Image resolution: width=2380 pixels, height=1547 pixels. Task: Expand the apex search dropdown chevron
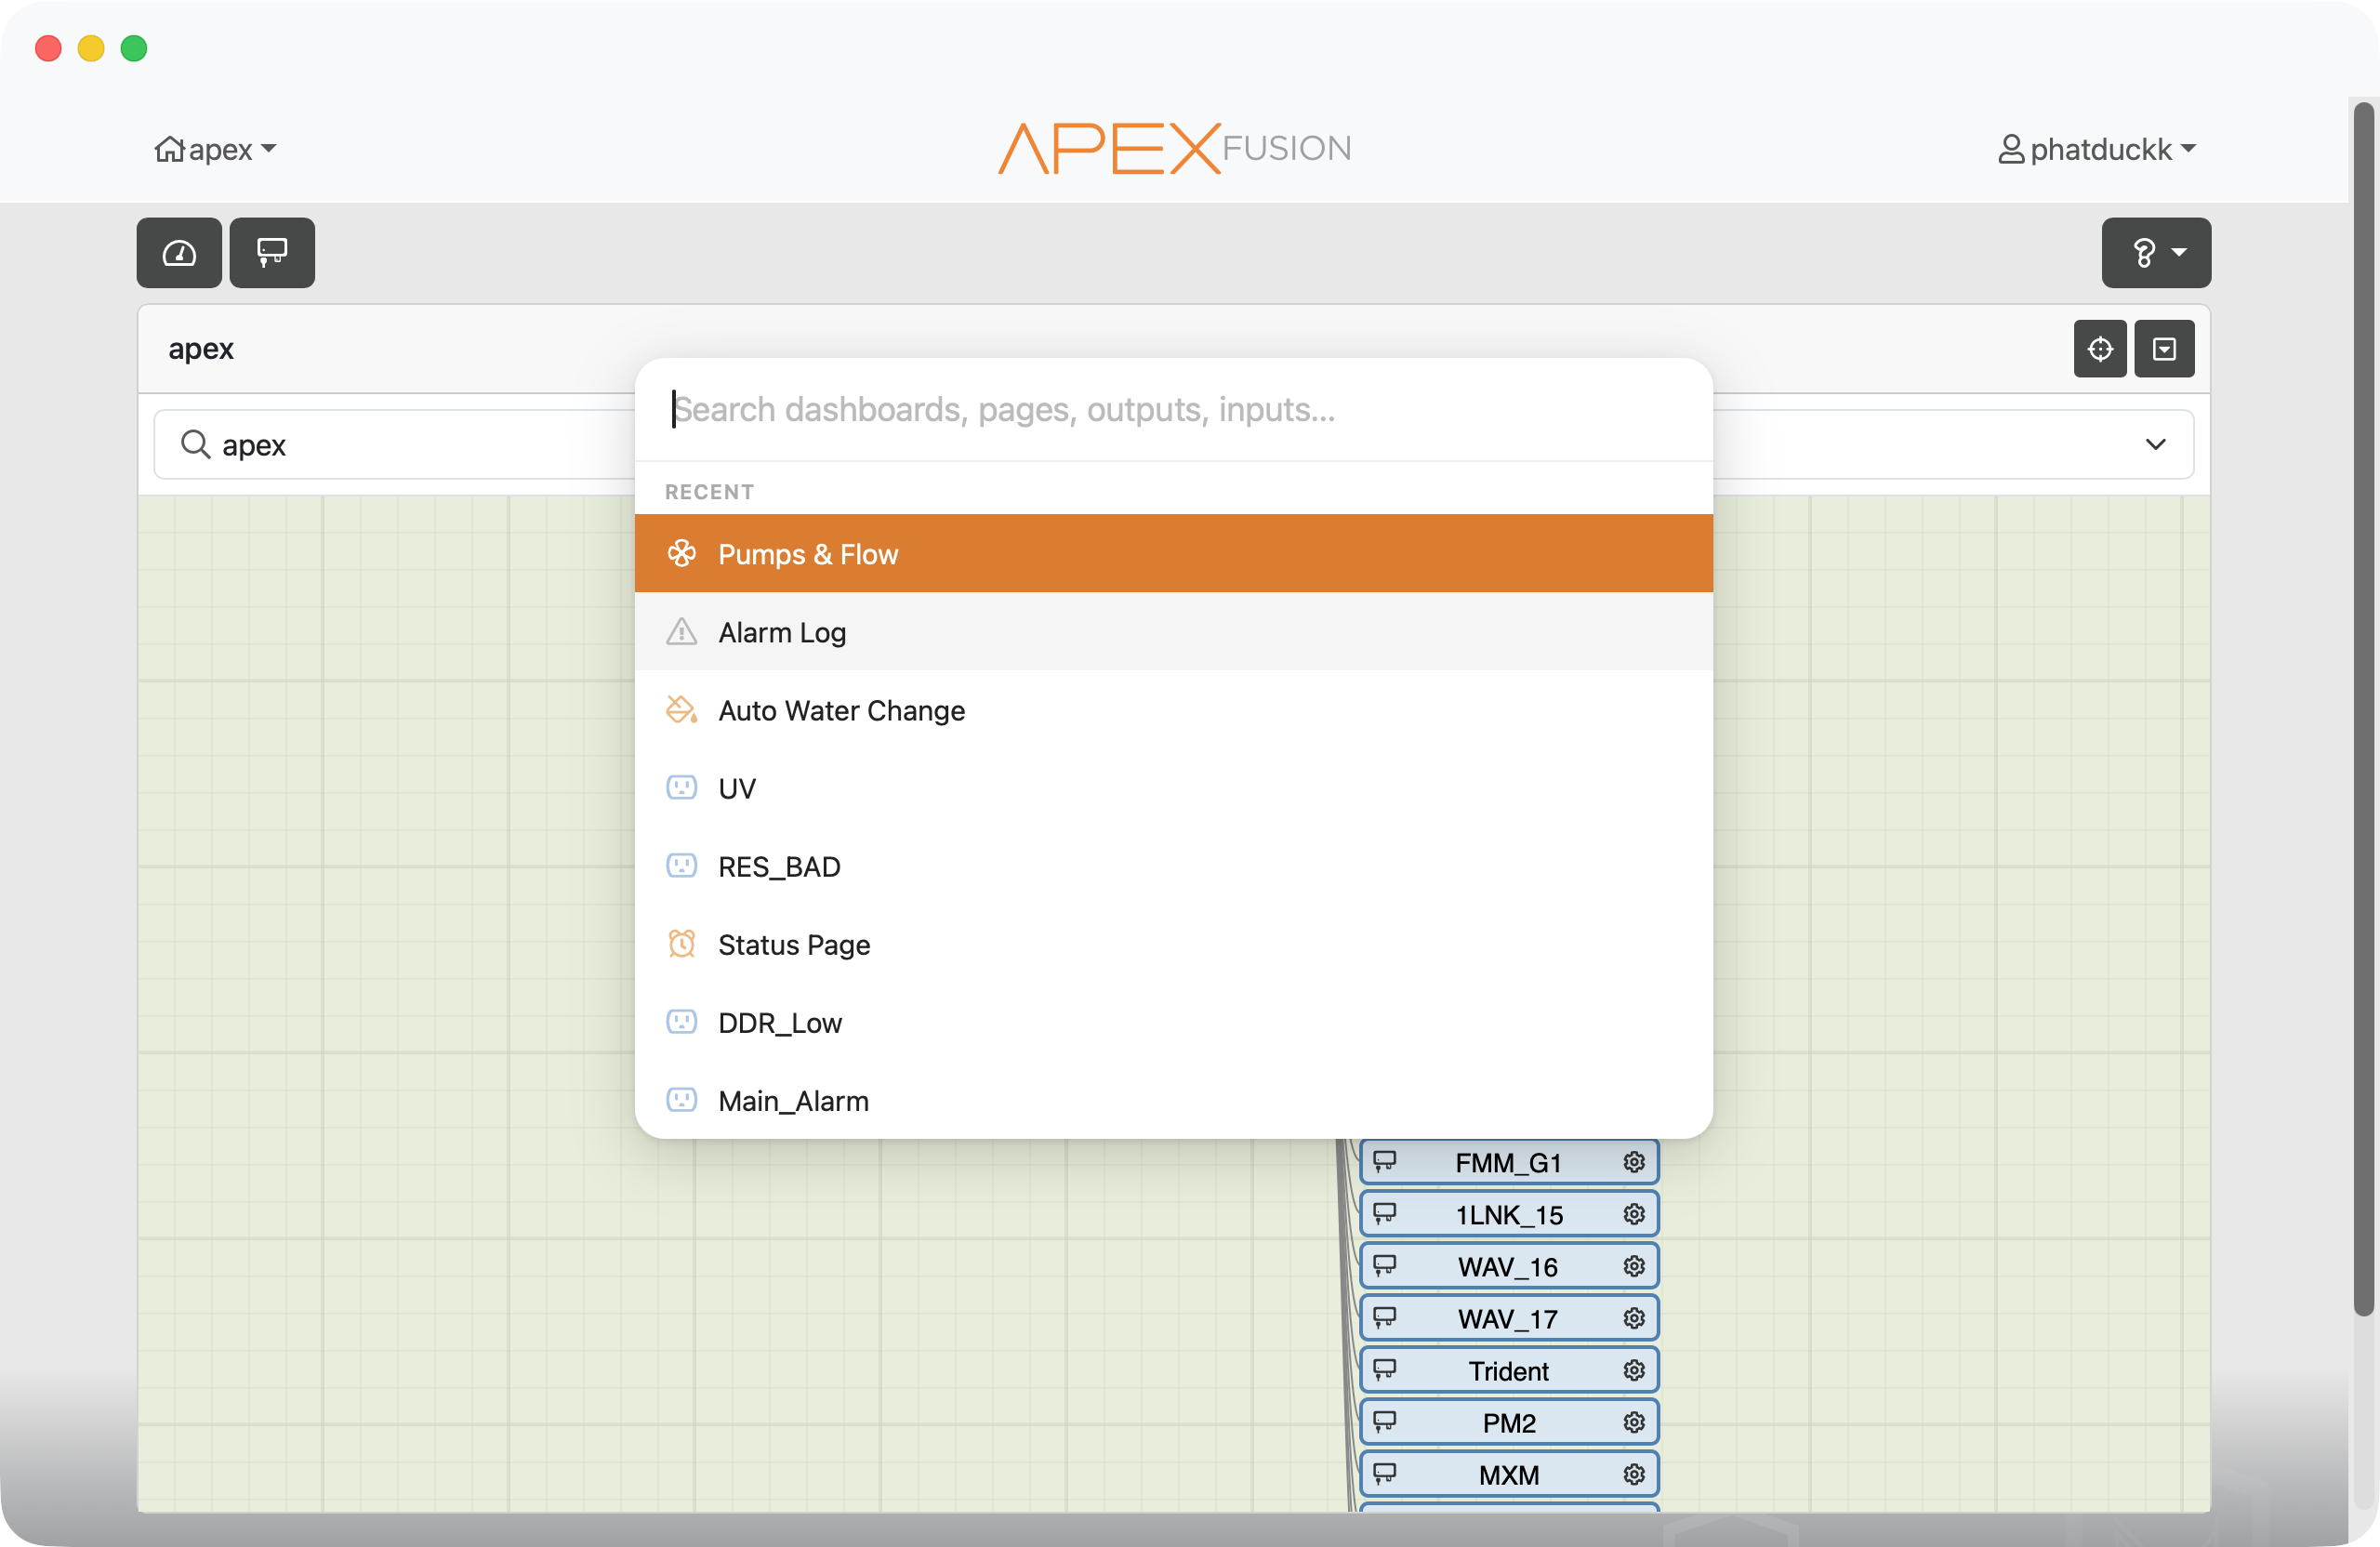(x=2156, y=444)
